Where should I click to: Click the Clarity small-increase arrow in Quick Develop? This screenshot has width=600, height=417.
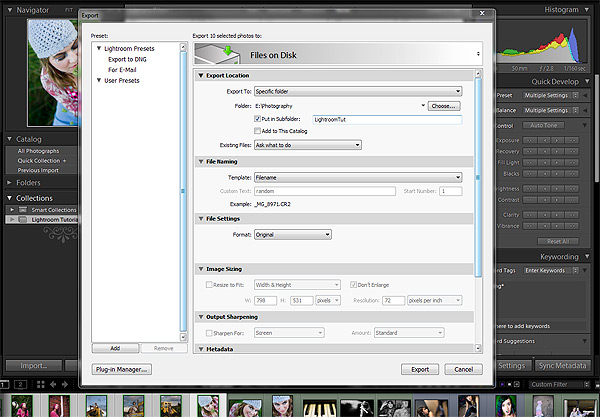[x=557, y=215]
